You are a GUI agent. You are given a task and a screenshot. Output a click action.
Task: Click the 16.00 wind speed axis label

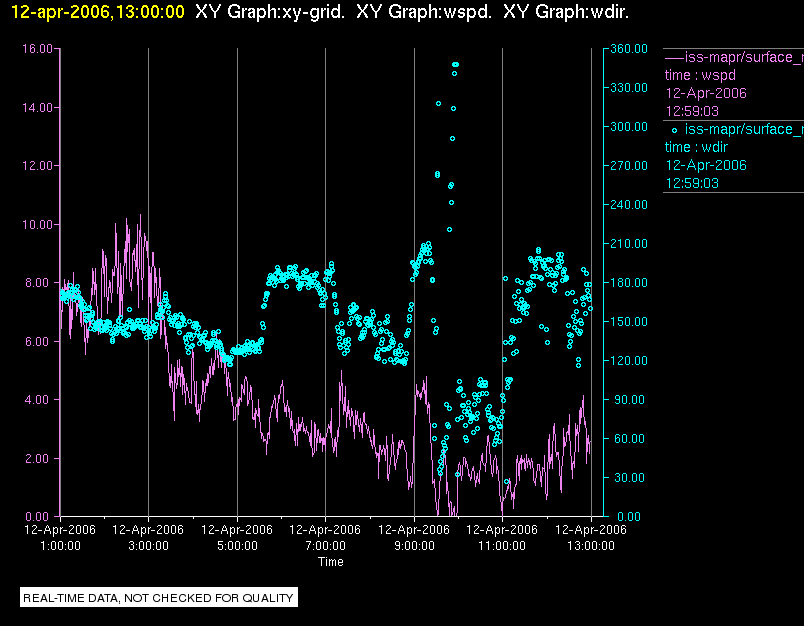pyautogui.click(x=37, y=49)
